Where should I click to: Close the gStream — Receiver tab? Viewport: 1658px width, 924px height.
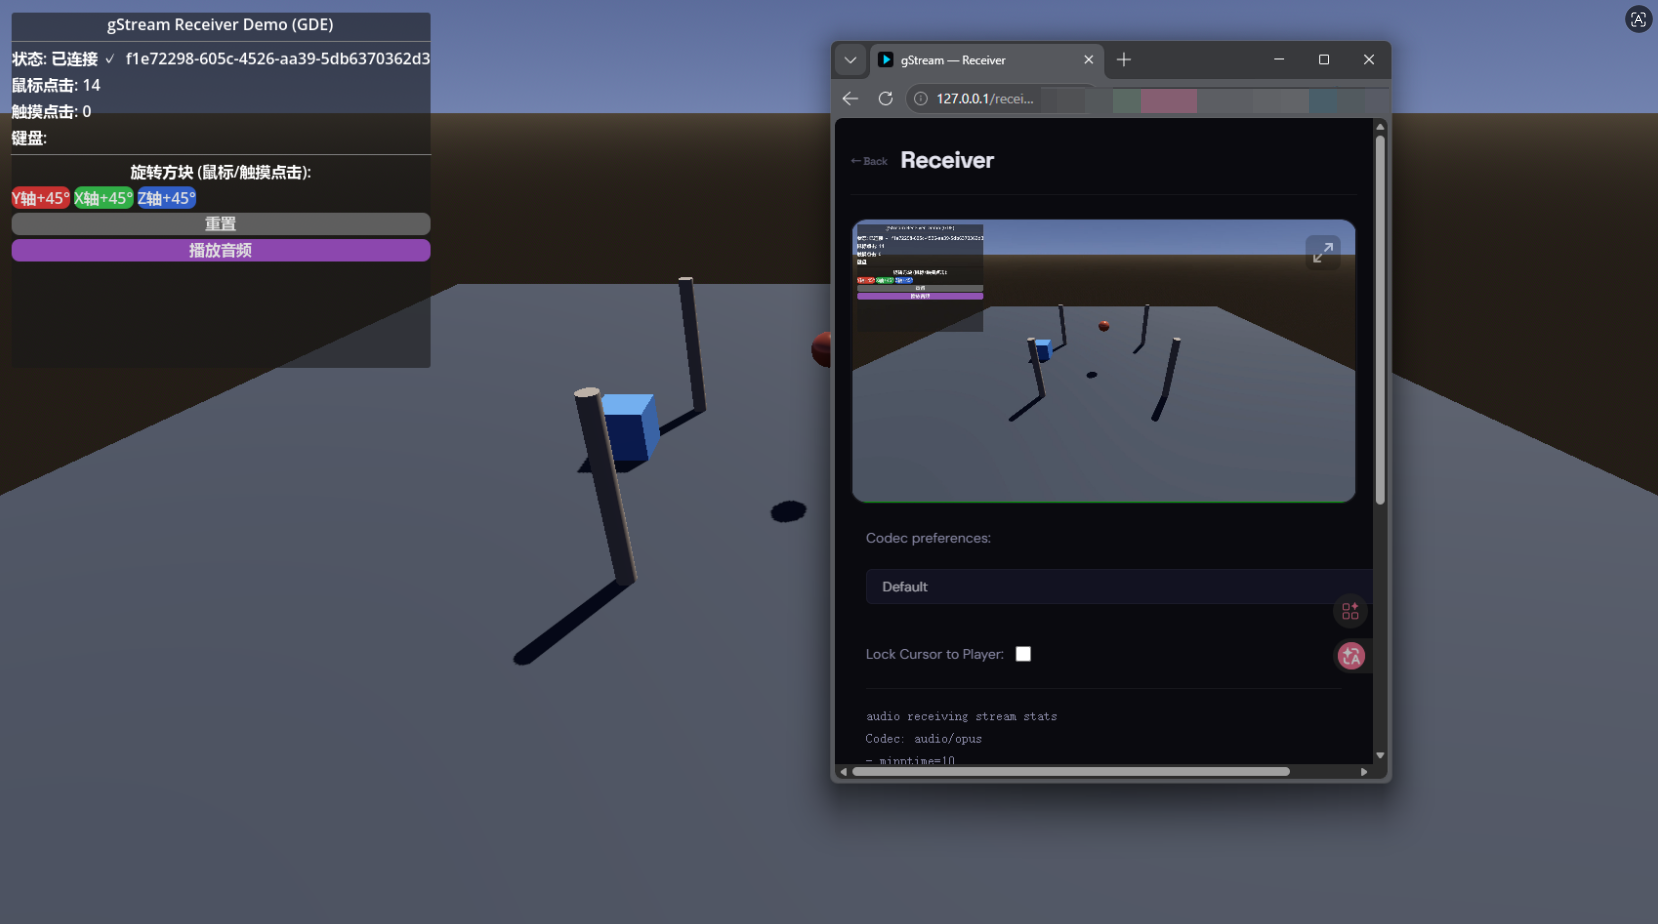(1088, 60)
